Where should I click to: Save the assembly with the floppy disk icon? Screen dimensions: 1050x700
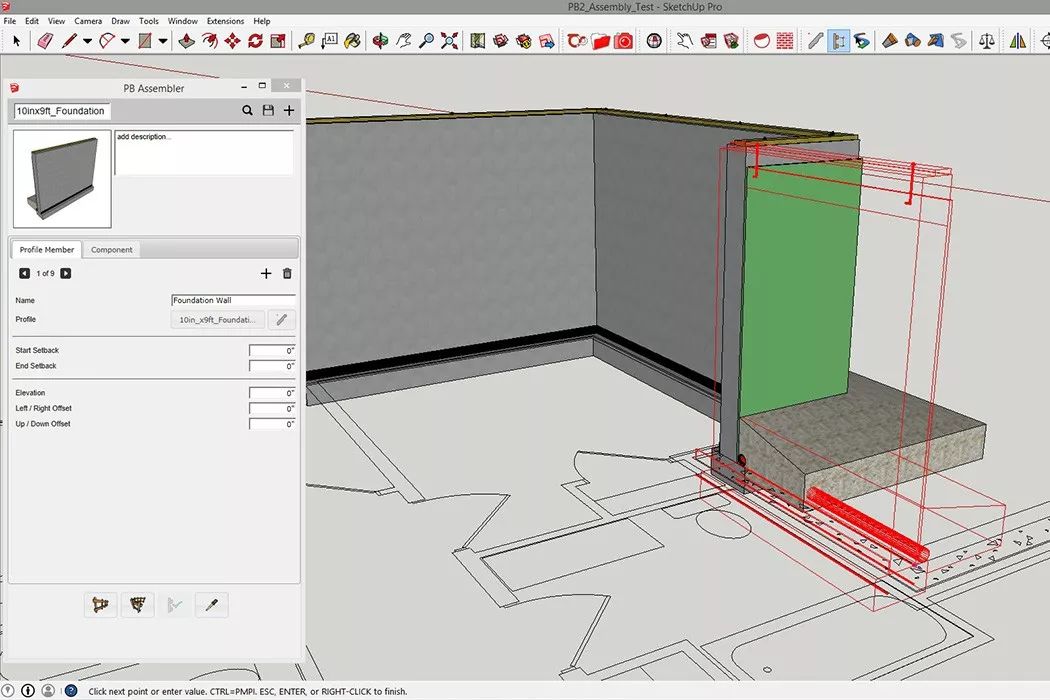click(268, 111)
